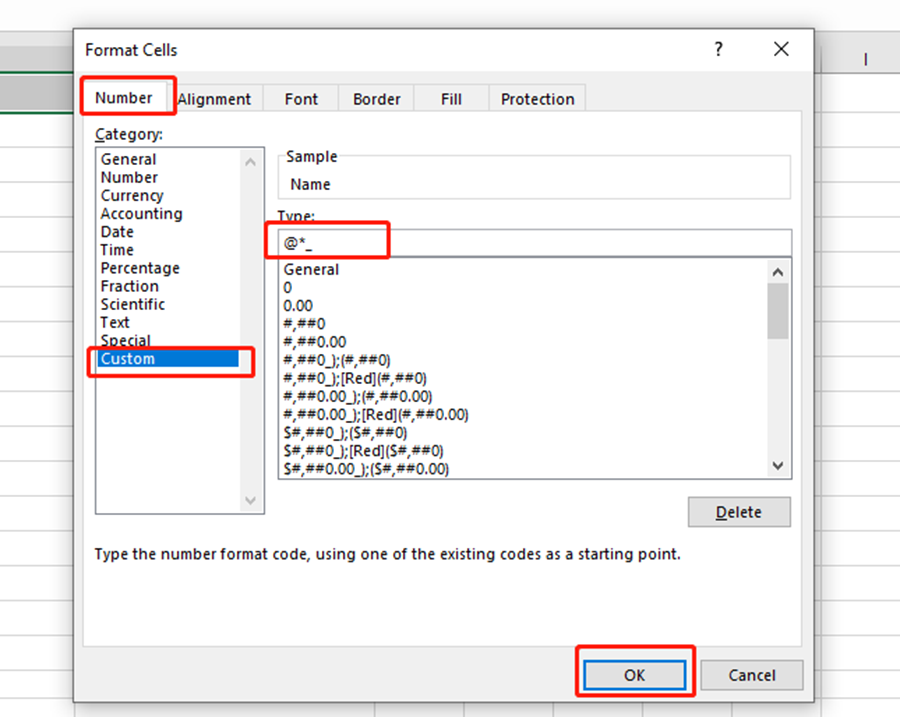Select the Custom category
Screen dimensions: 900x717
[168, 359]
